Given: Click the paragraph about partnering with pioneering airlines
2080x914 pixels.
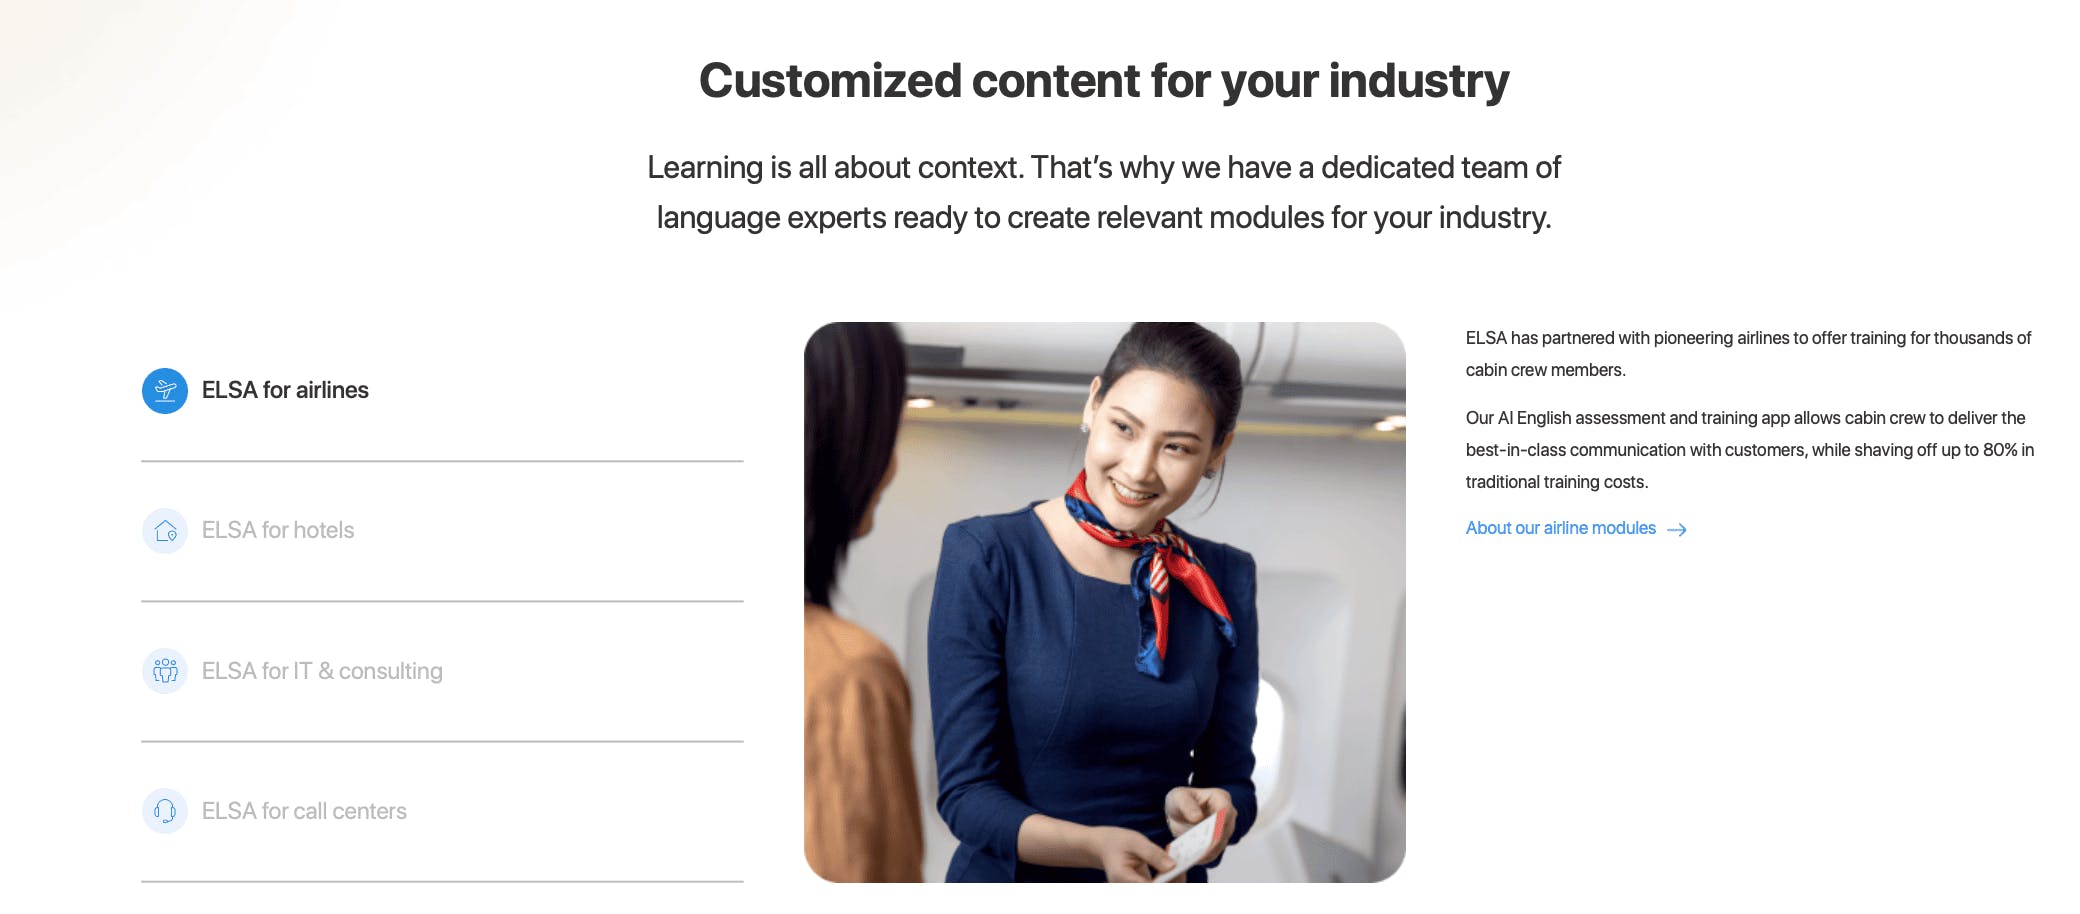Looking at the screenshot, I should coord(1748,354).
